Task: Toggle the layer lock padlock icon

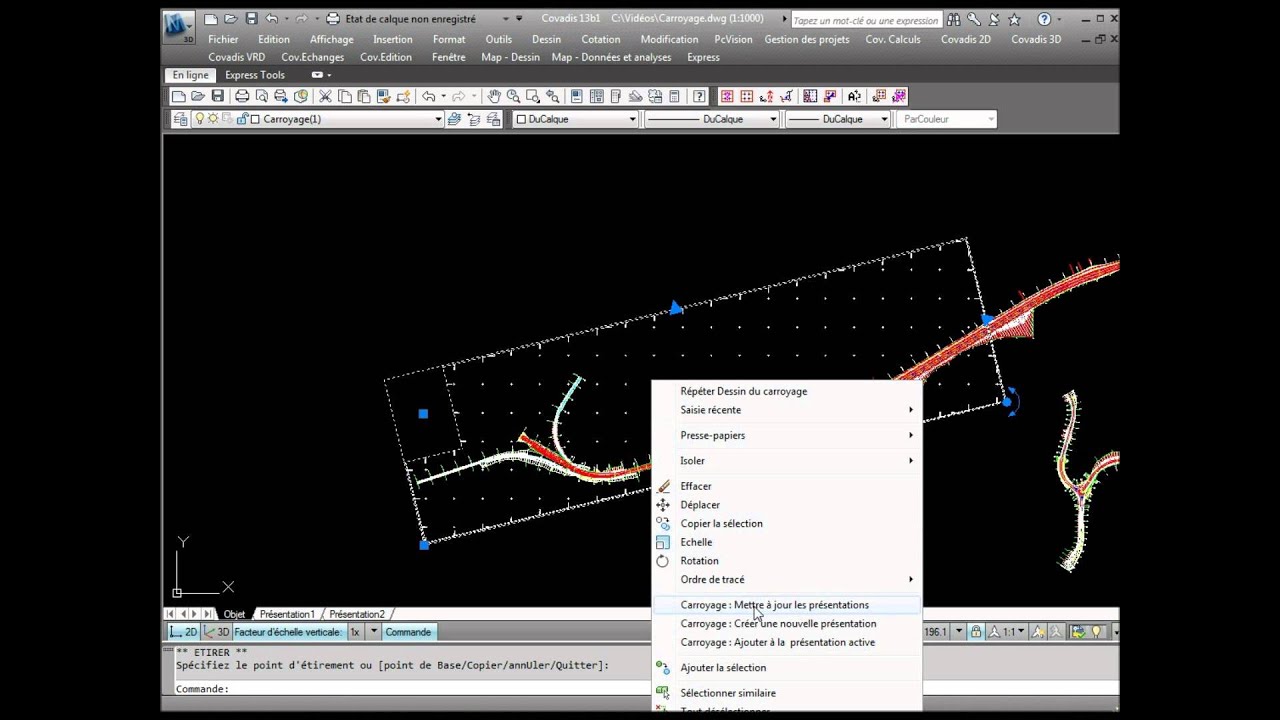Action: (242, 119)
